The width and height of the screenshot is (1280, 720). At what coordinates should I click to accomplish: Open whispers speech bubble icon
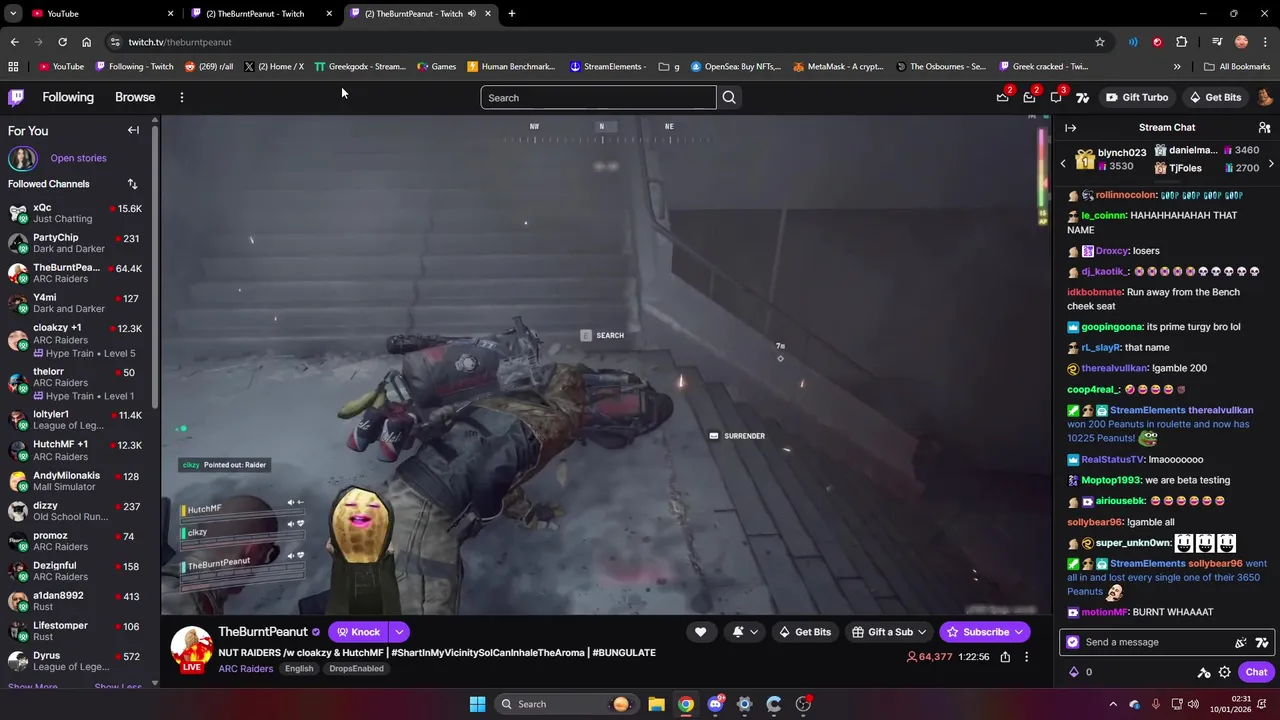tap(1056, 97)
